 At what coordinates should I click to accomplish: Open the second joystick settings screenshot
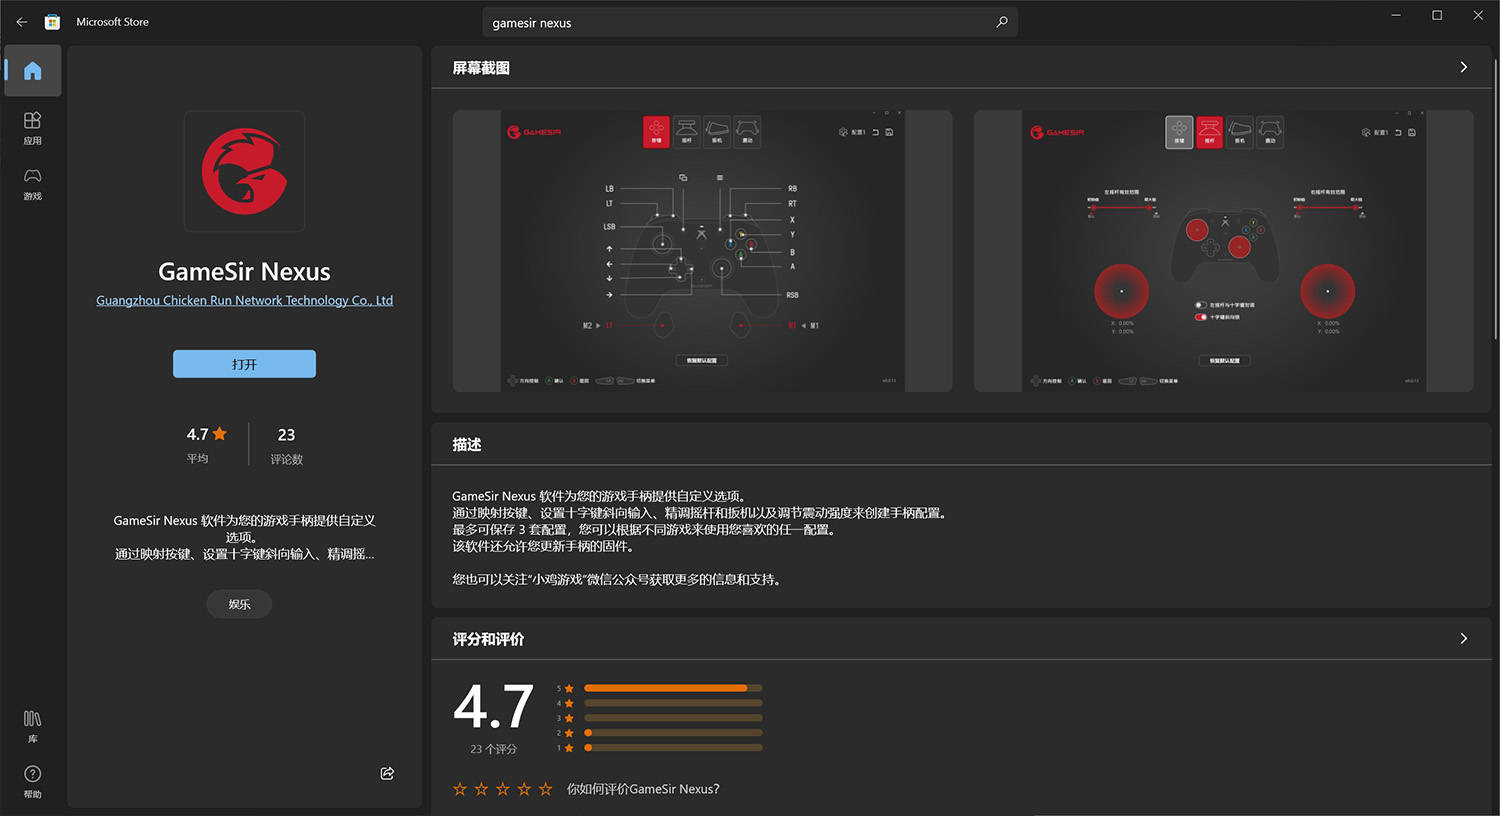[x=1223, y=250]
